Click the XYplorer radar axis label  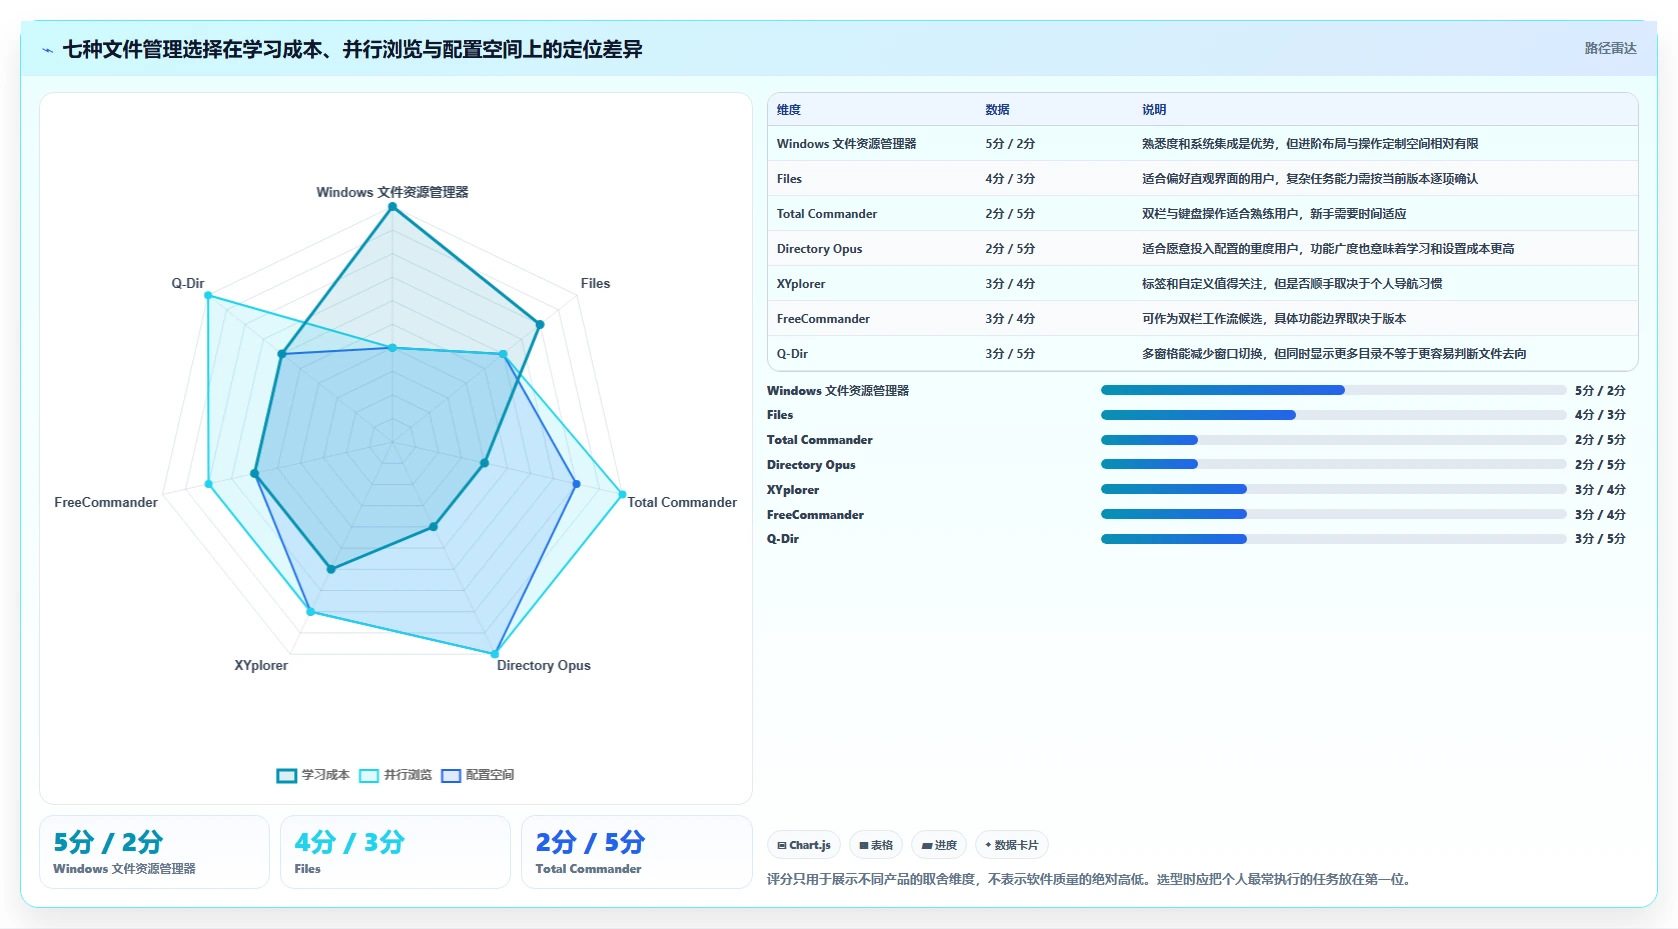(x=261, y=665)
